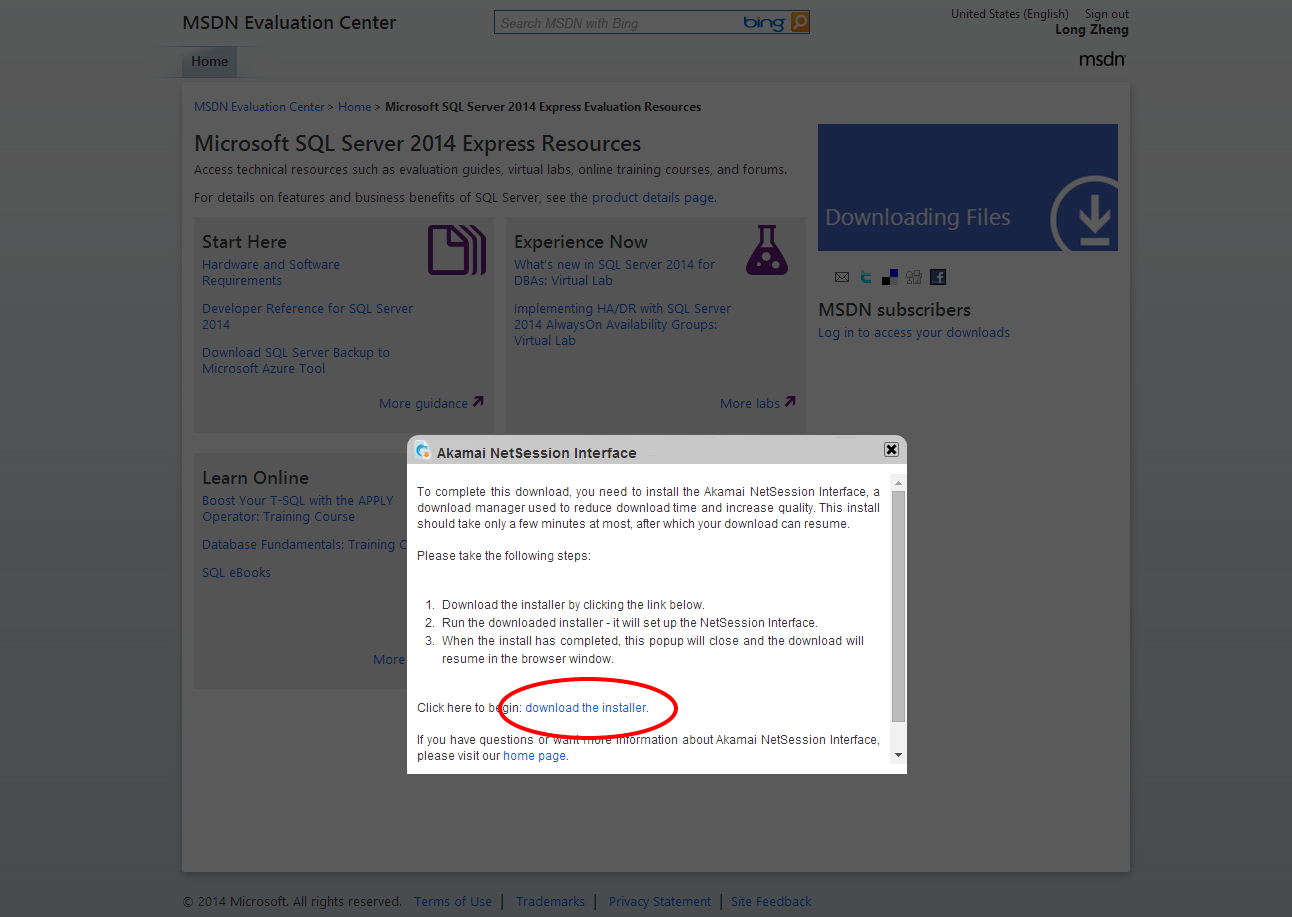Click the download the installer link
This screenshot has height=917, width=1292.
click(588, 707)
